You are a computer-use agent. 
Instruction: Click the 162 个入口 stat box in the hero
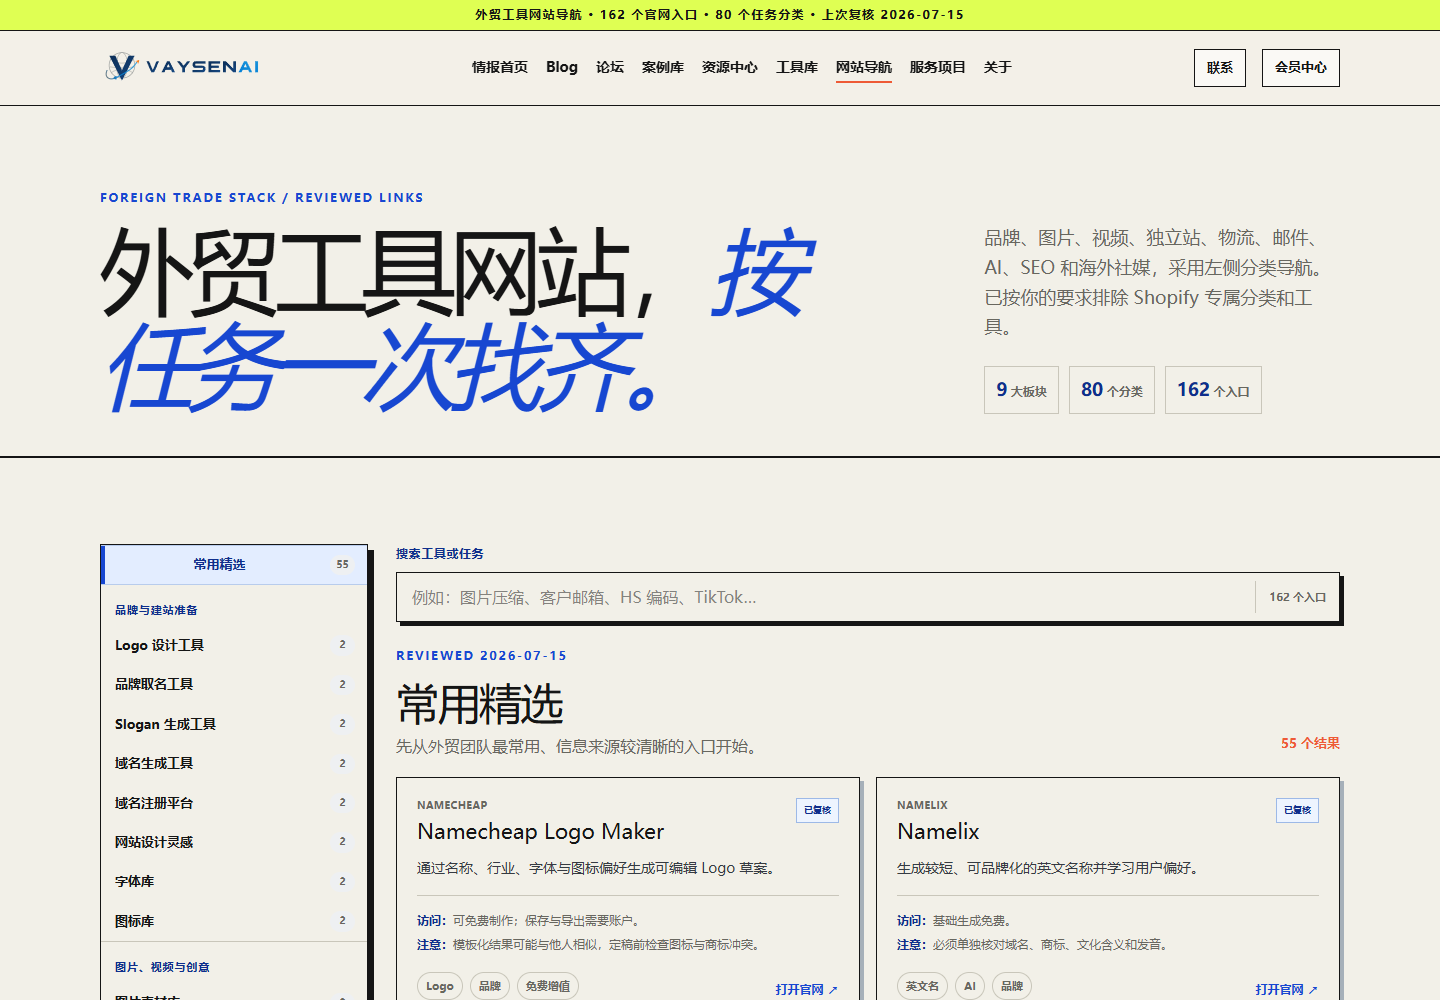pos(1213,390)
